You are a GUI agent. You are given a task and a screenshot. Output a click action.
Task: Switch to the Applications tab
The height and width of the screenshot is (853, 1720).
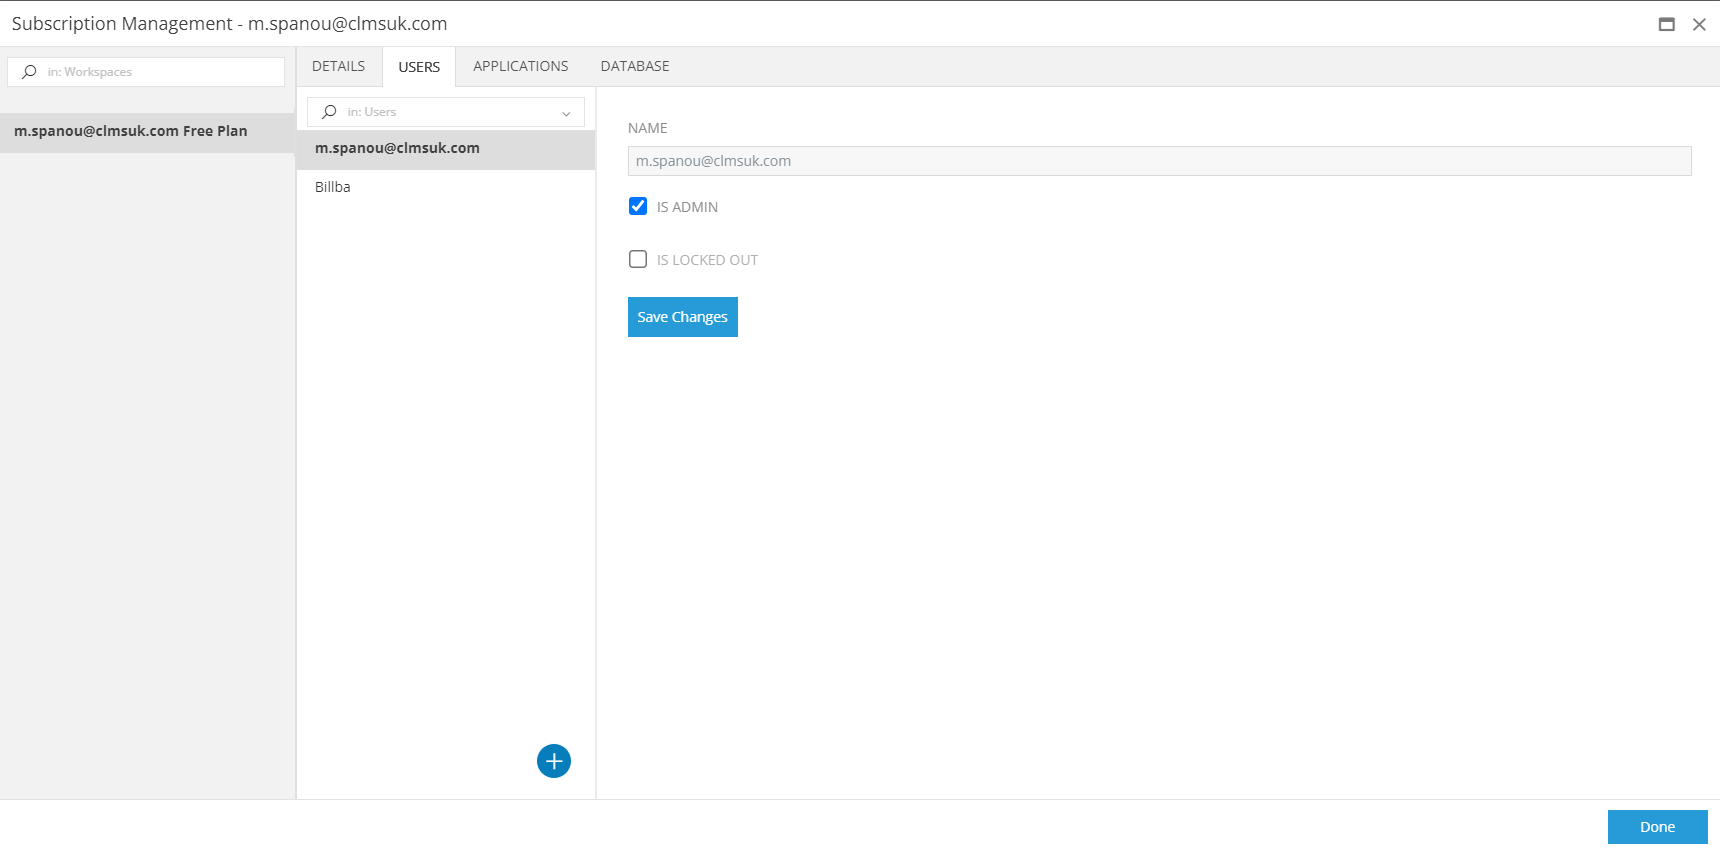pos(521,66)
